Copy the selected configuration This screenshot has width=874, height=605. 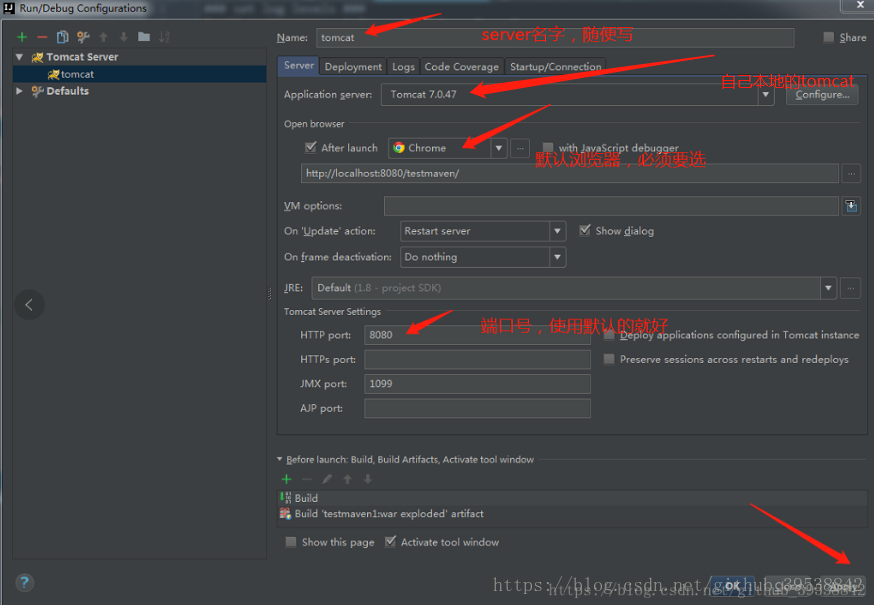tap(62, 37)
